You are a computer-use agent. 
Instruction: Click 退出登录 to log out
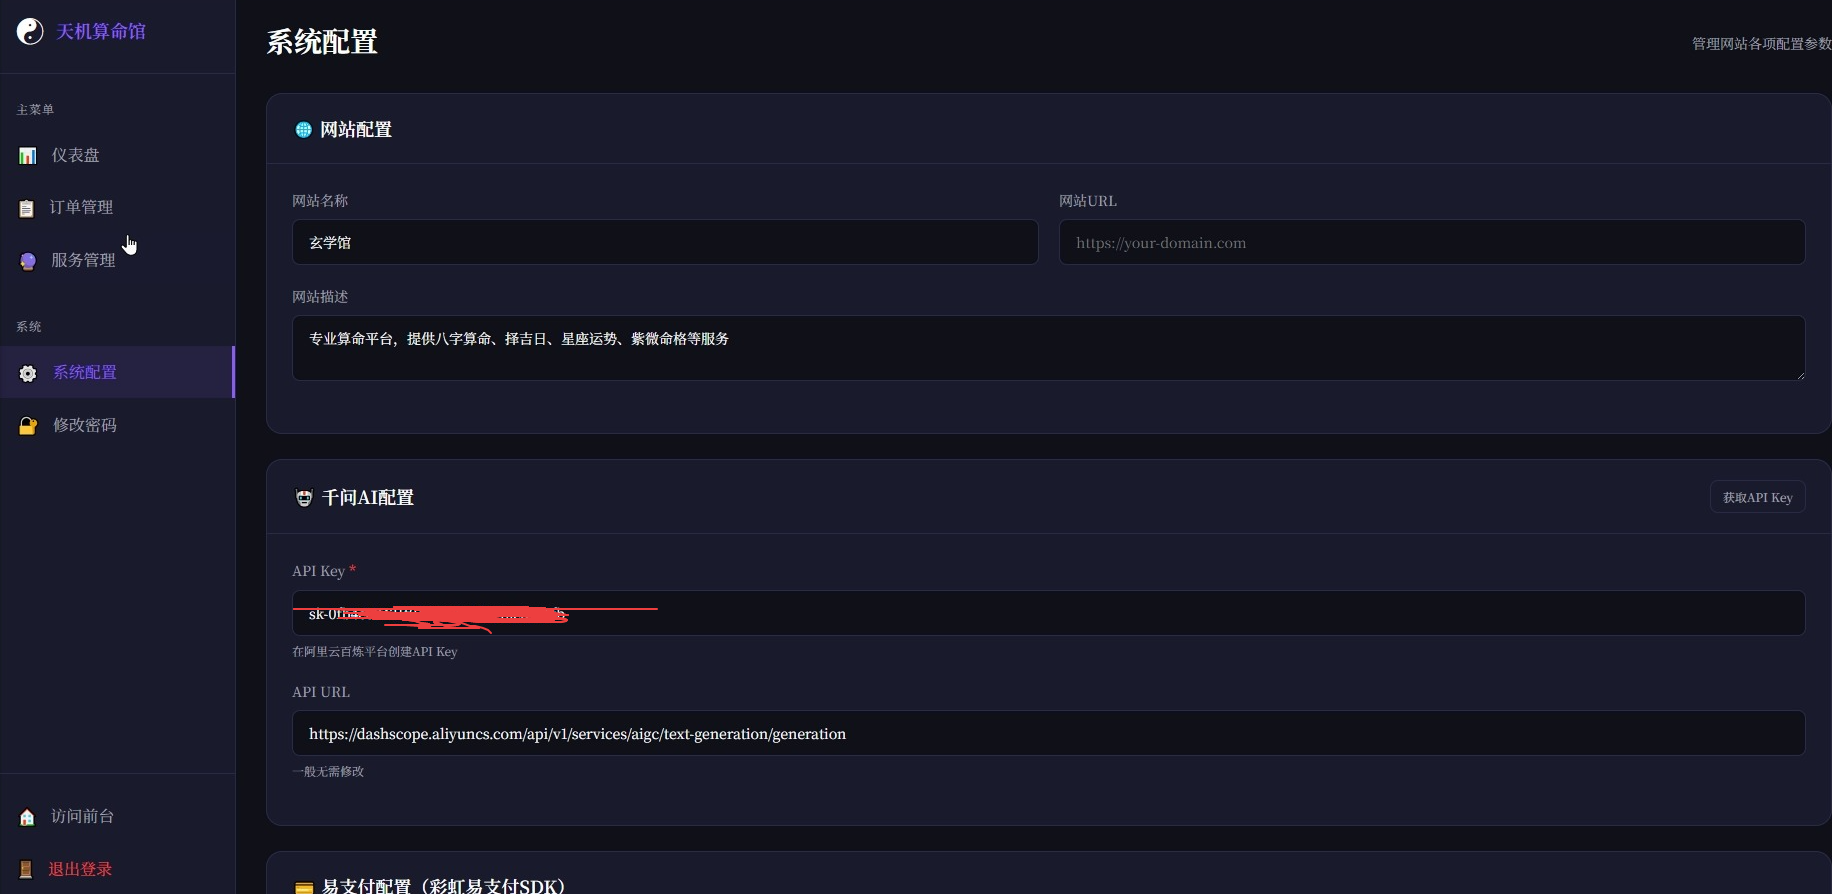point(80,869)
